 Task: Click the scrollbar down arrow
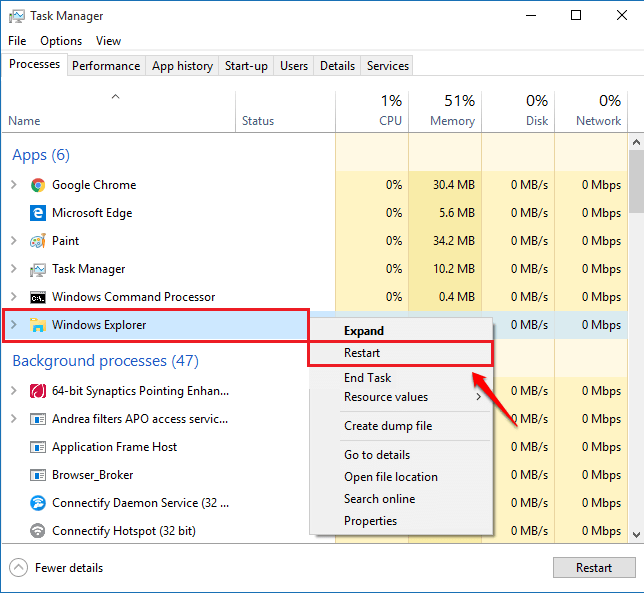tap(636, 535)
